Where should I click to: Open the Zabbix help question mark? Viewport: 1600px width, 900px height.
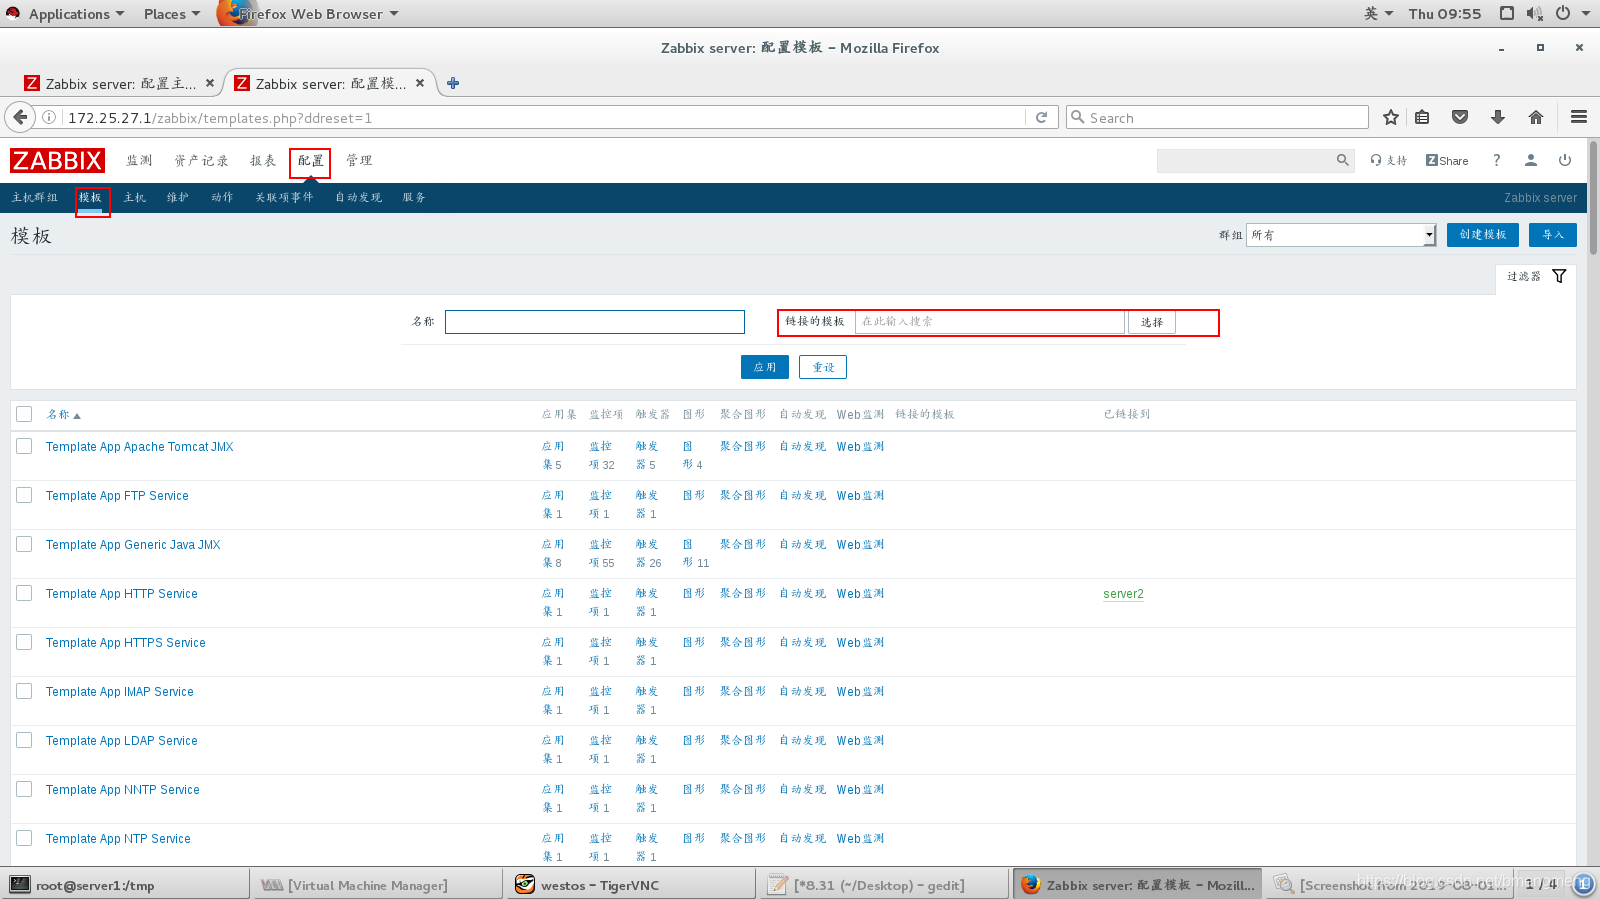click(1497, 160)
